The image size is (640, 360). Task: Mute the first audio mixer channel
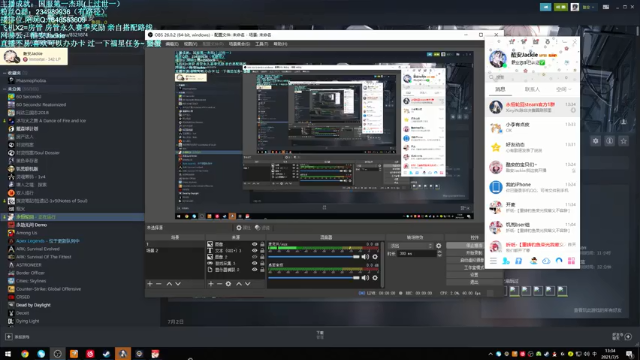(365, 257)
